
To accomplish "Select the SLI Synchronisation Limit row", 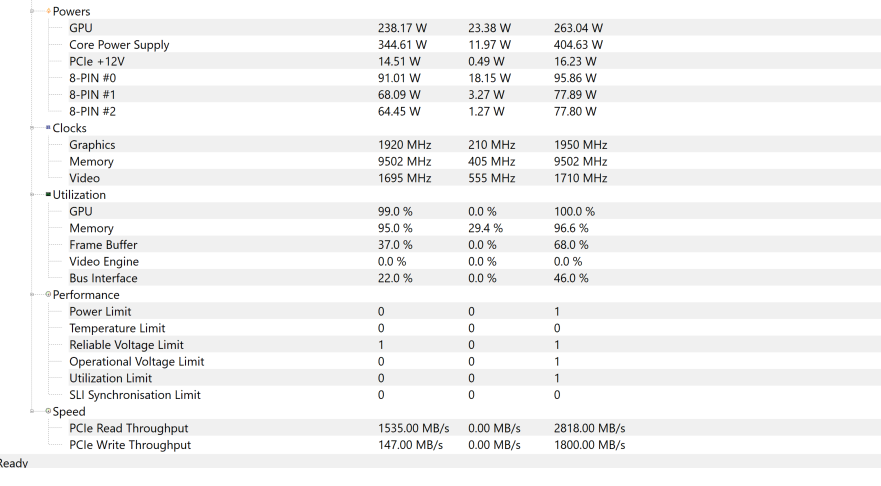I will (135, 395).
